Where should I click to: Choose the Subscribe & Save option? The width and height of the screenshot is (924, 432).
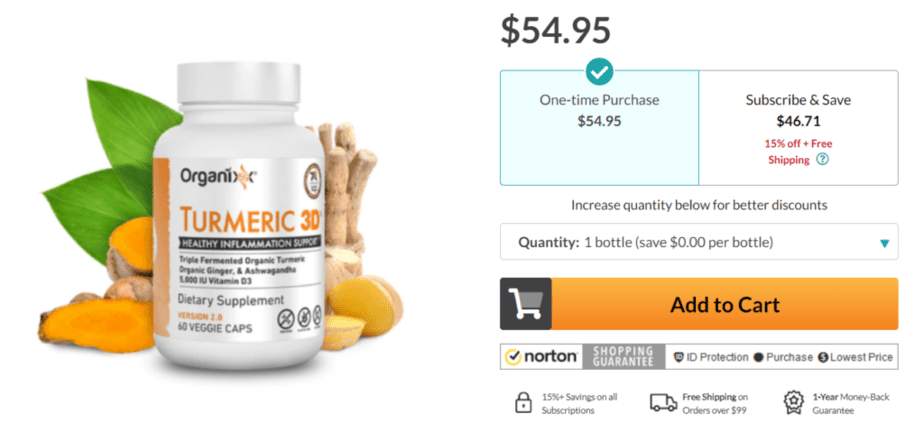pyautogui.click(x=798, y=128)
